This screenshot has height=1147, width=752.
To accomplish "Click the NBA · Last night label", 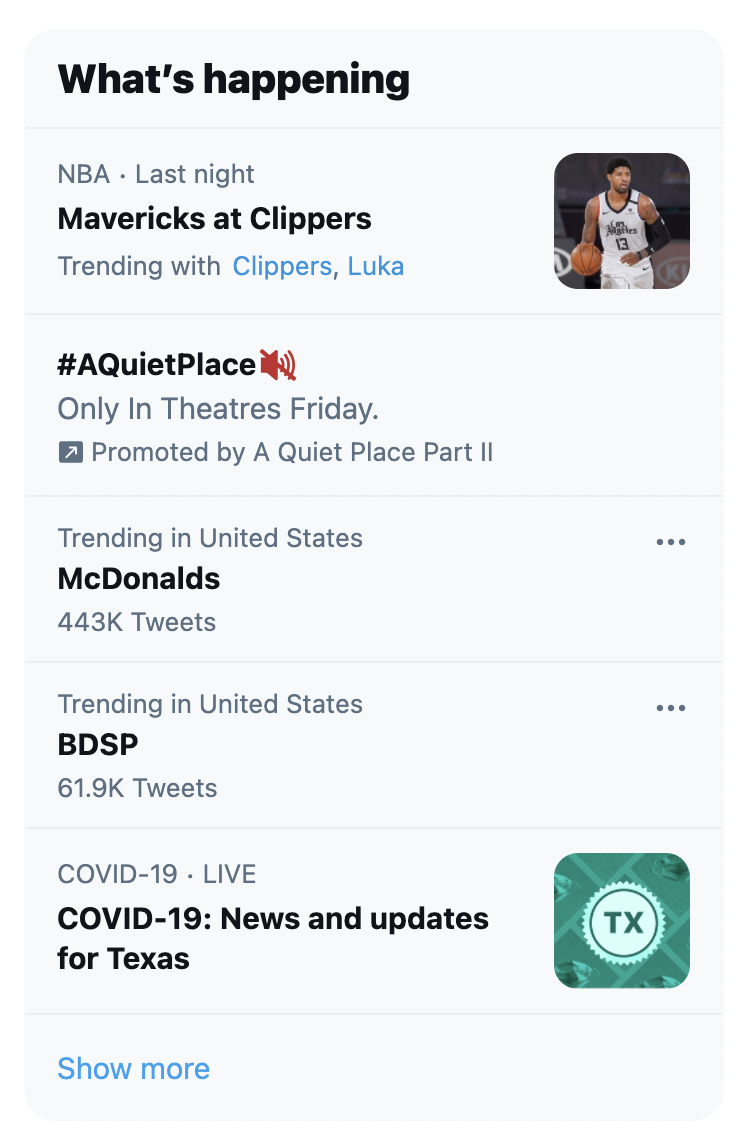I will tap(156, 174).
